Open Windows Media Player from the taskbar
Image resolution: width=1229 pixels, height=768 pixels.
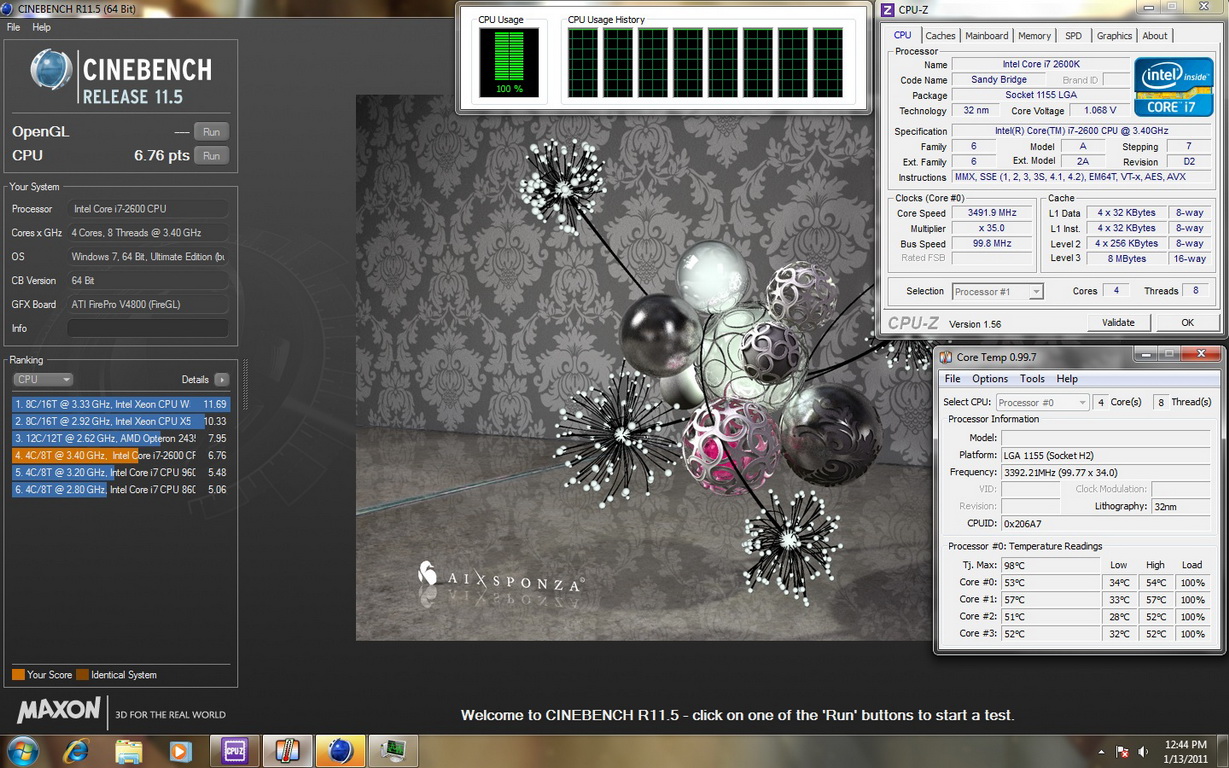coord(181,751)
